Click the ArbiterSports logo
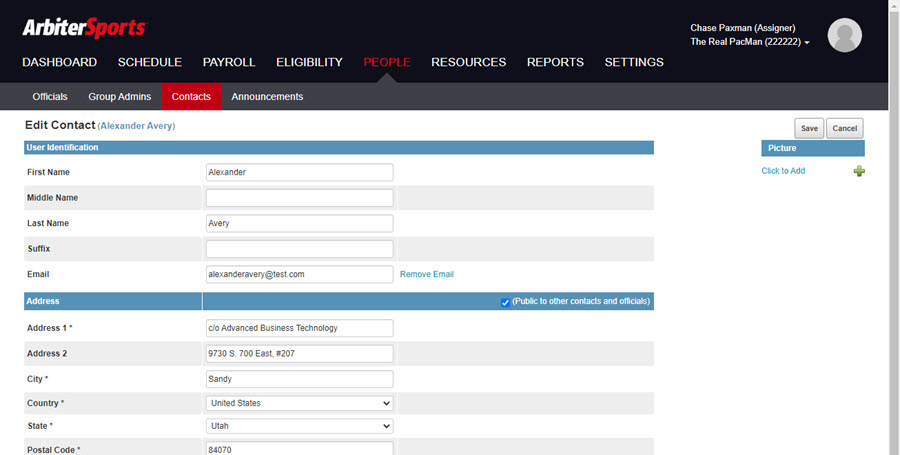This screenshot has width=900, height=455. tap(84, 28)
